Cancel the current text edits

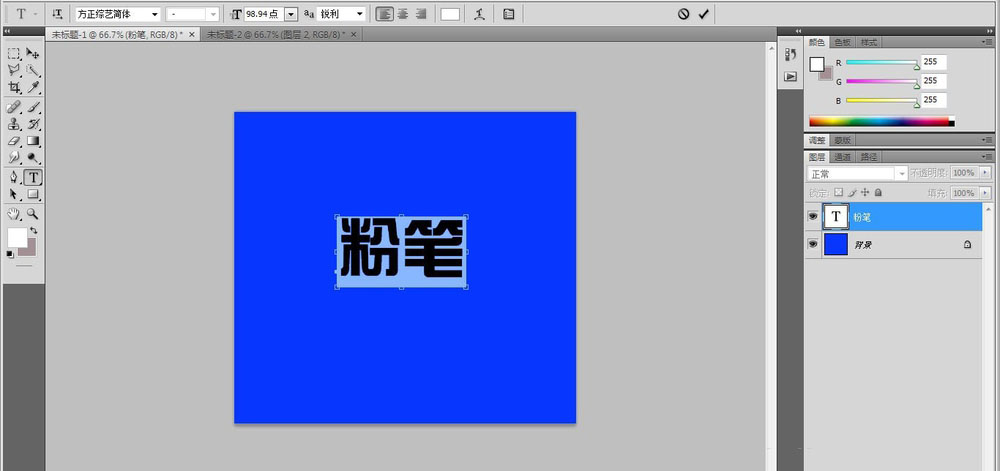pyautogui.click(x=683, y=14)
